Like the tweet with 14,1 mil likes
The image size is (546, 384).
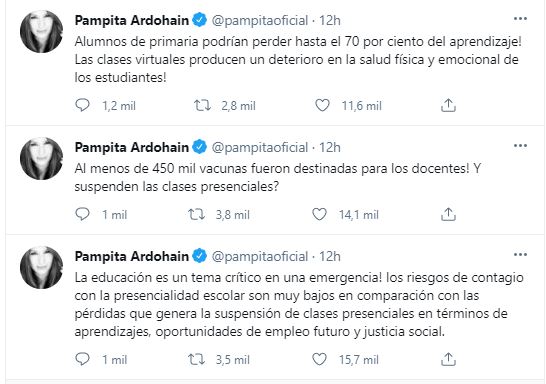[x=319, y=214]
